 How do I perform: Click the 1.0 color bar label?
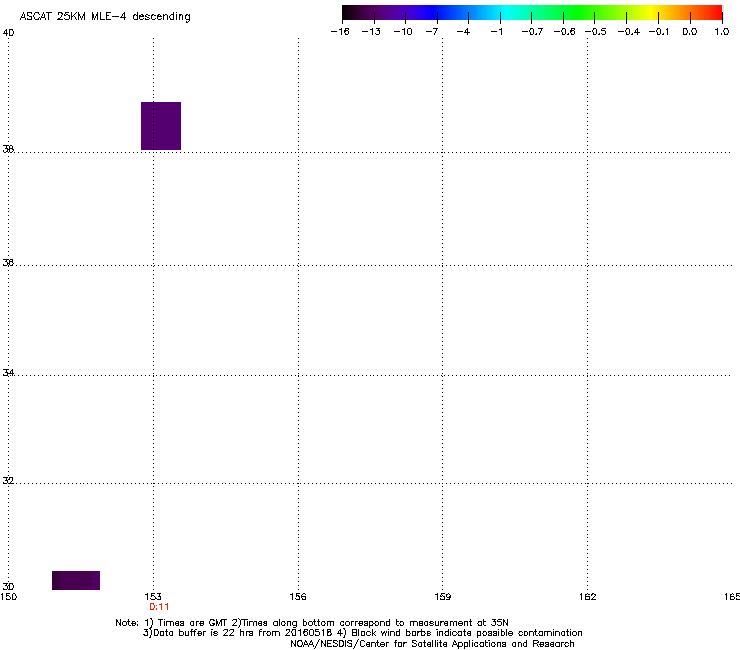click(722, 32)
